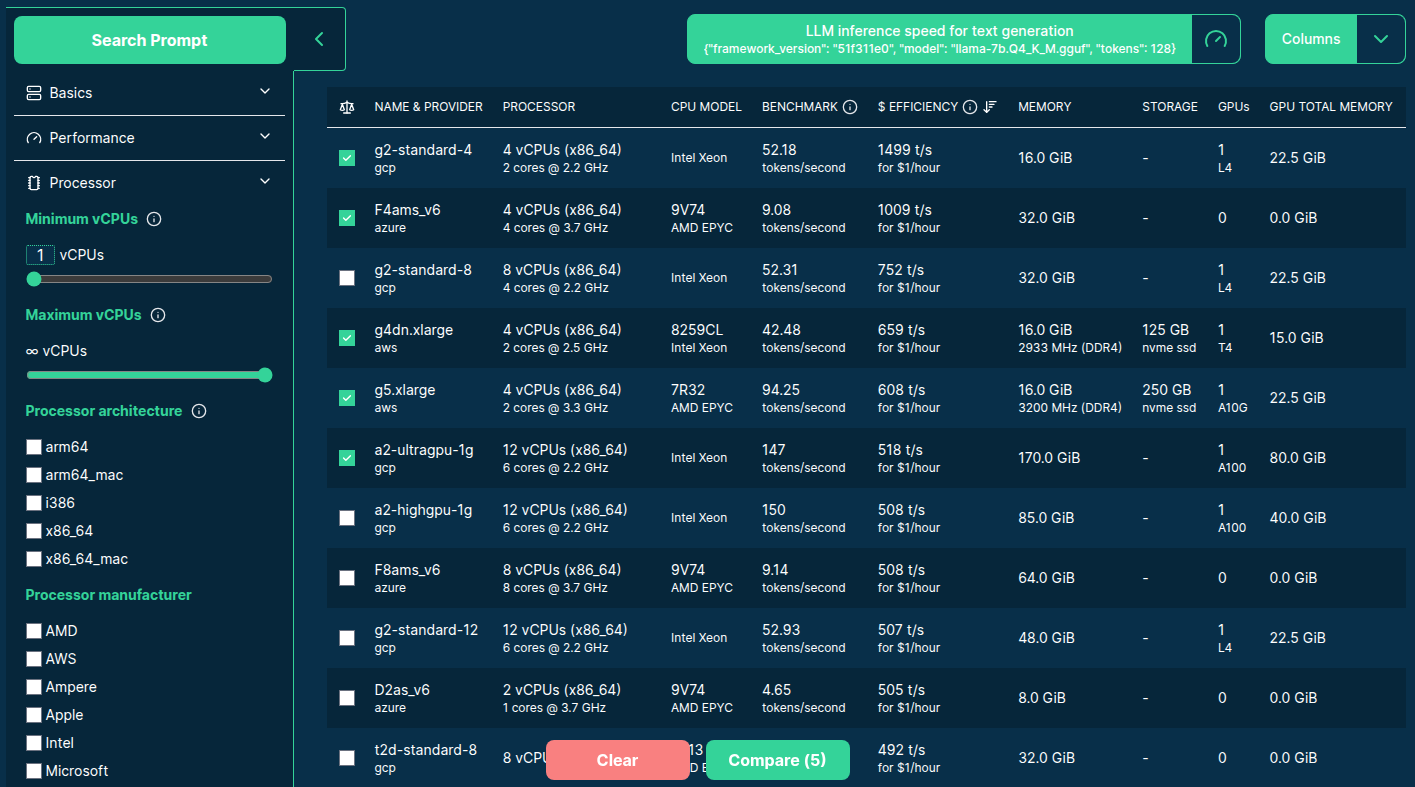1415x787 pixels.
Task: Click info icon next to Processor architecture
Action: (199, 411)
